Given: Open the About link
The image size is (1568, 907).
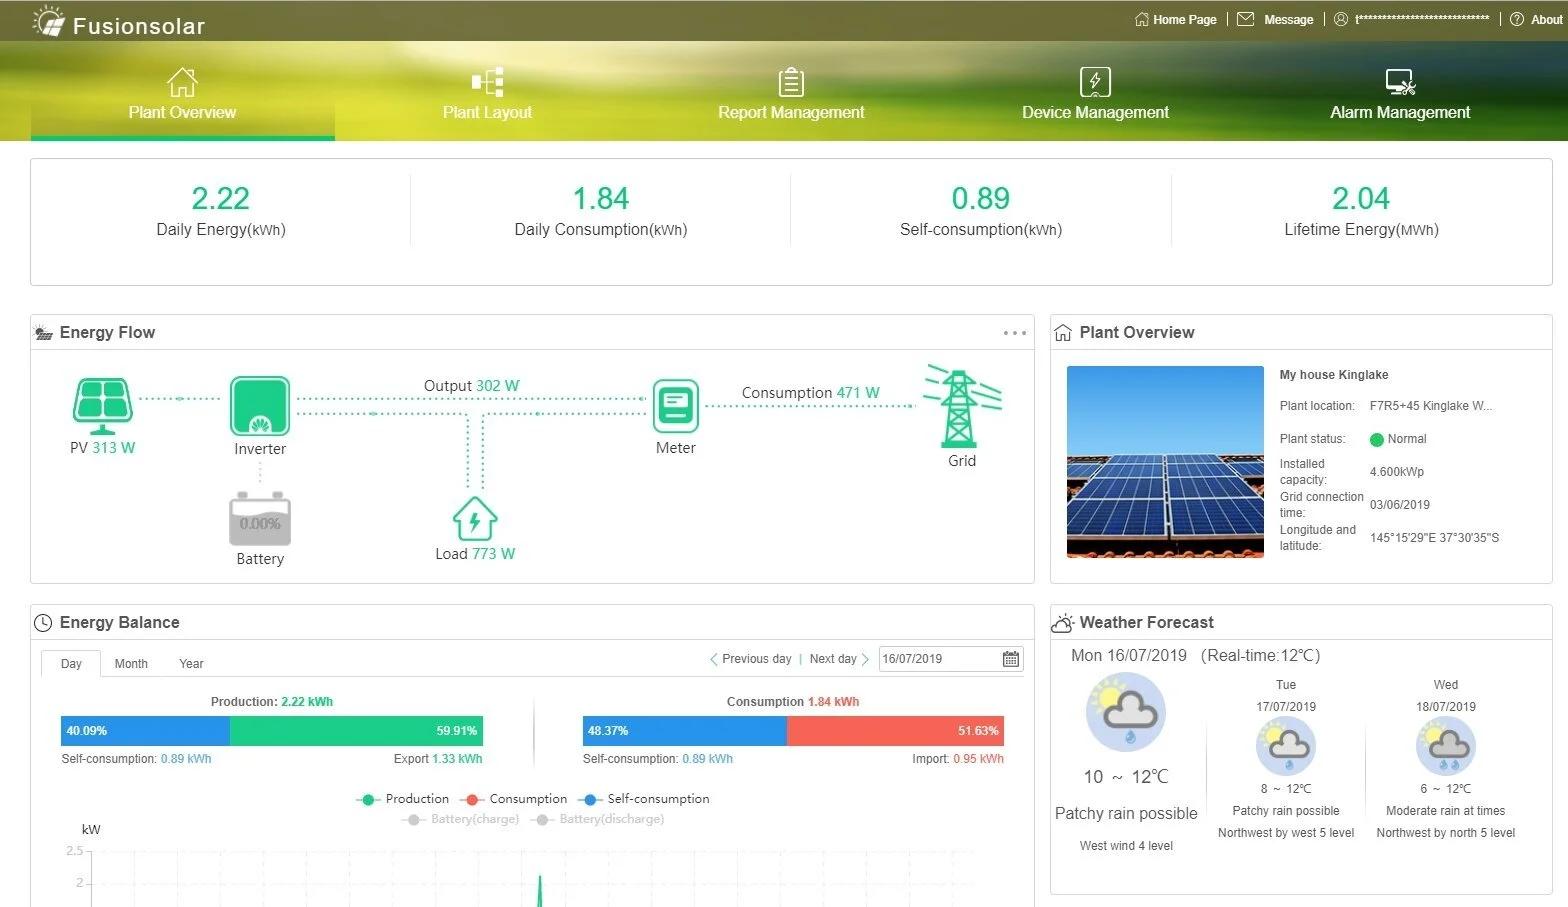Looking at the screenshot, I should [1537, 19].
